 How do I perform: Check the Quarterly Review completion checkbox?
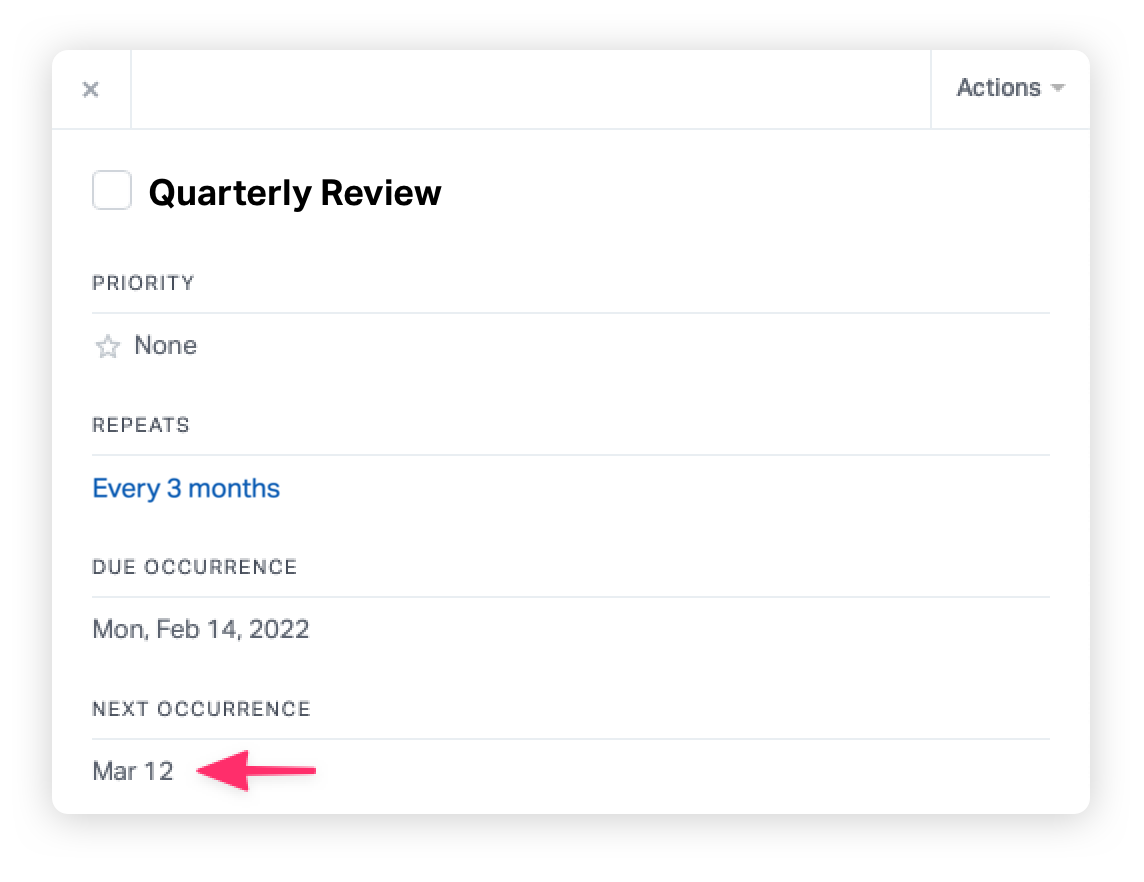112,190
